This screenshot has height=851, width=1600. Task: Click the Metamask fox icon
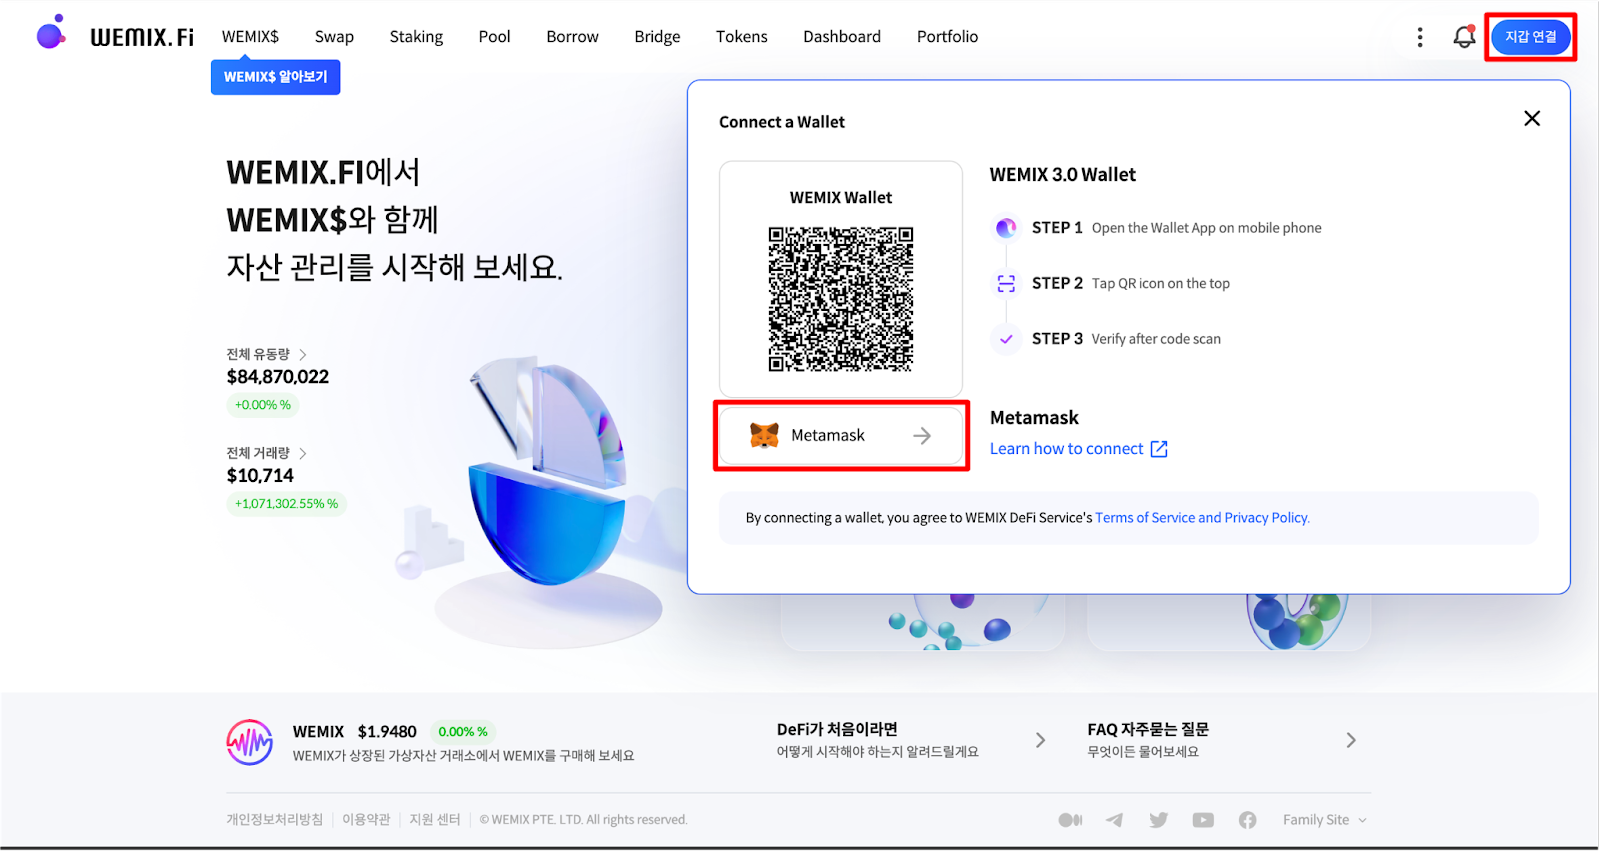[764, 436]
